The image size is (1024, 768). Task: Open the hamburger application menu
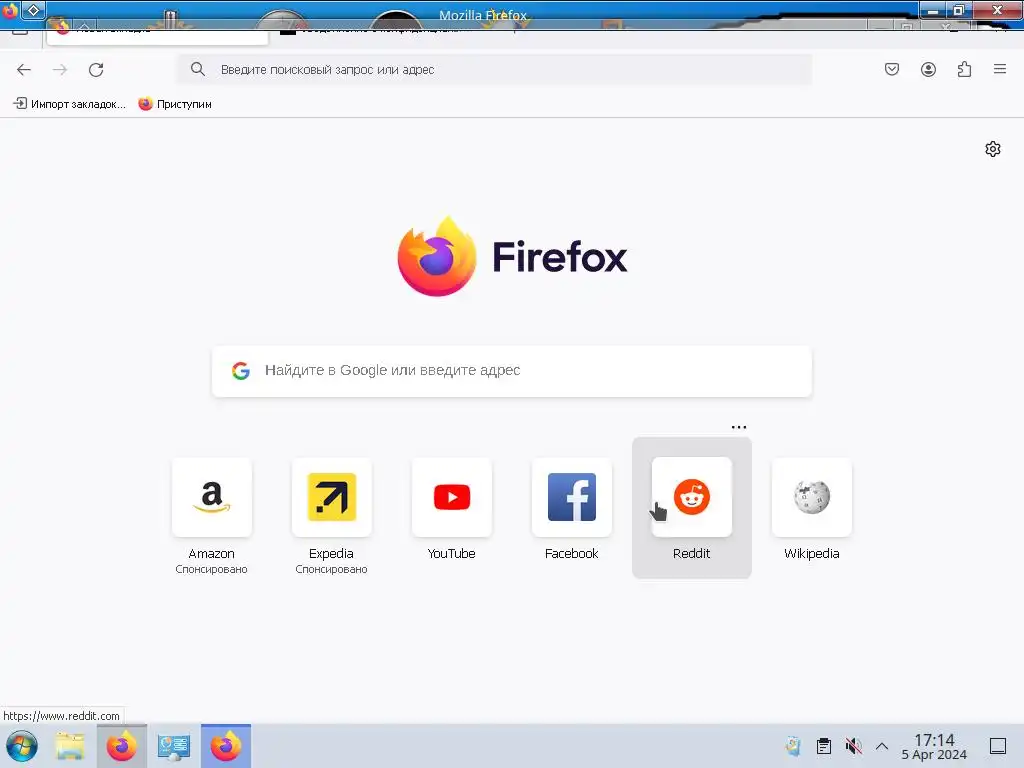[1000, 69]
